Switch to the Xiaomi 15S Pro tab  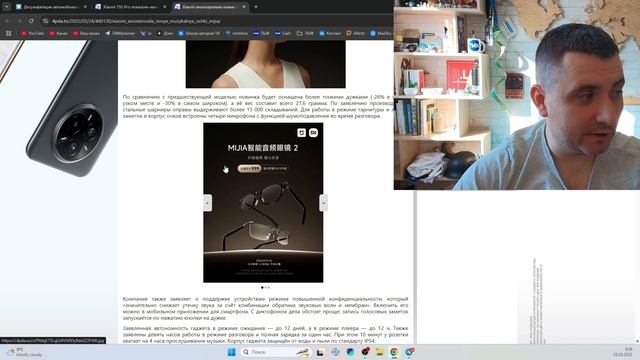131,7
